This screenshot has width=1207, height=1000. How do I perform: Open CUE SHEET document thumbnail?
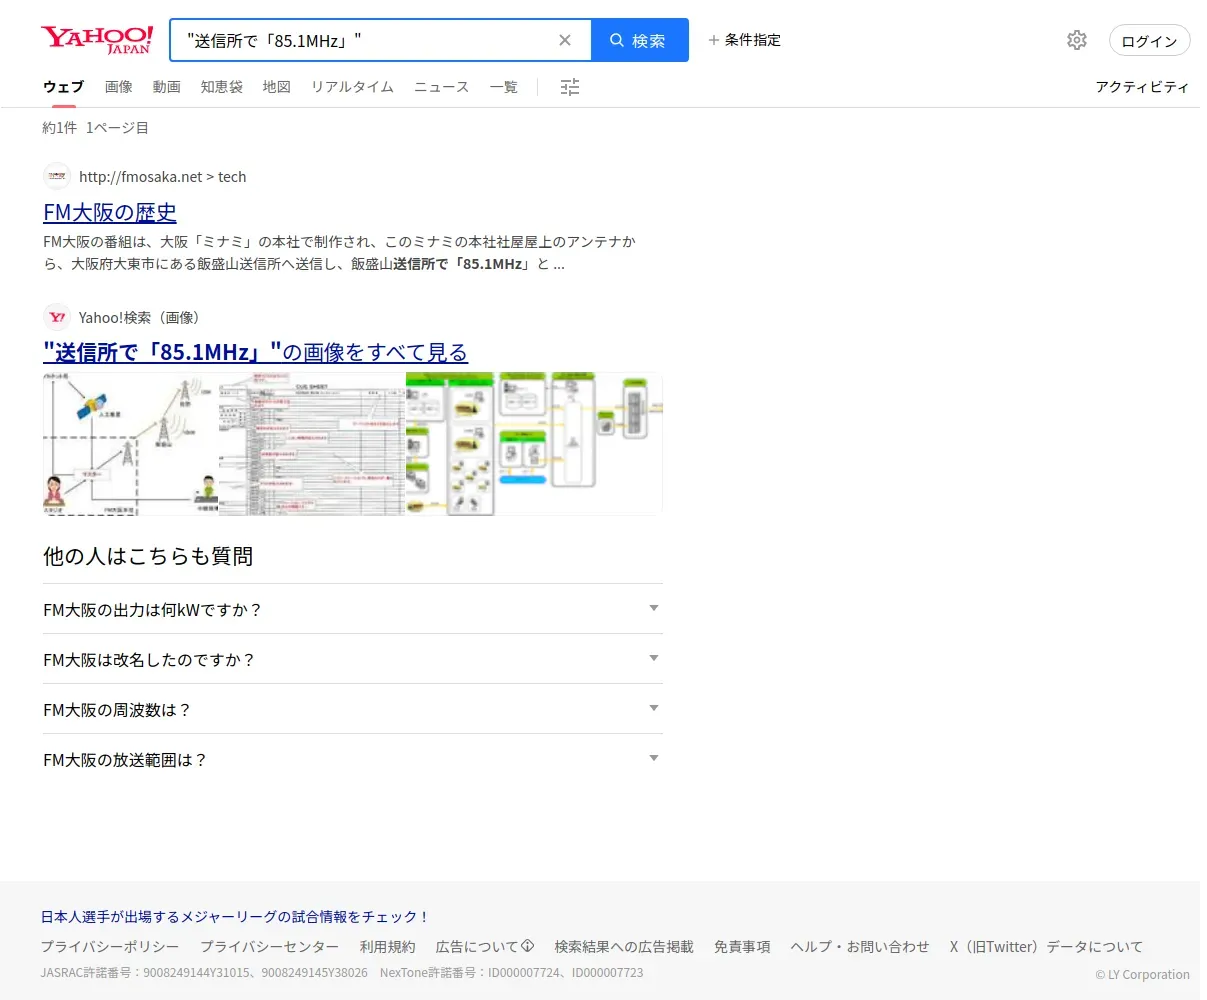coord(312,444)
